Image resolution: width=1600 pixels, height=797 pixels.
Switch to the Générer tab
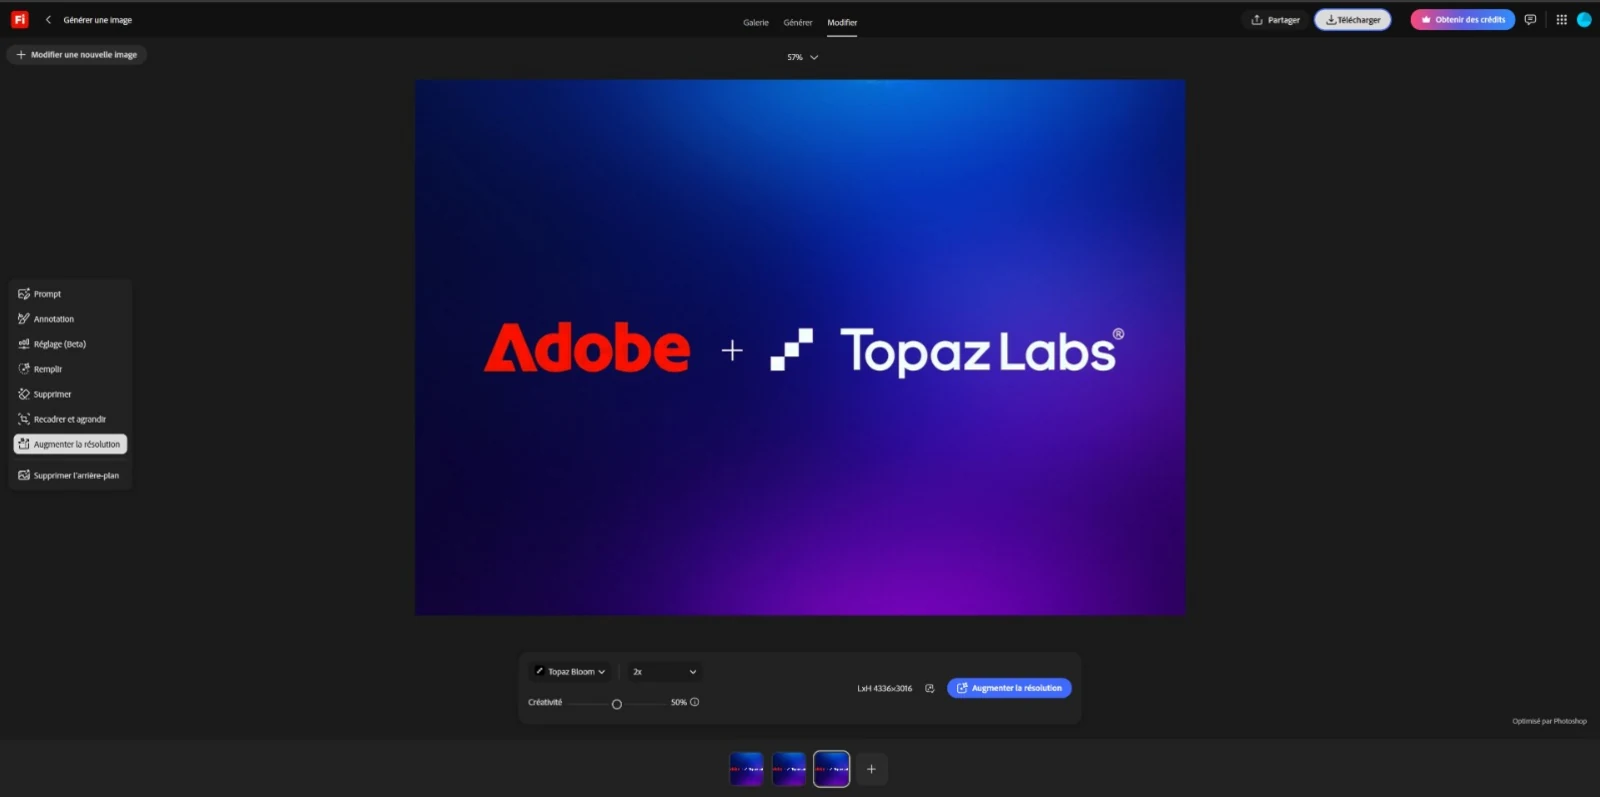[x=798, y=22]
